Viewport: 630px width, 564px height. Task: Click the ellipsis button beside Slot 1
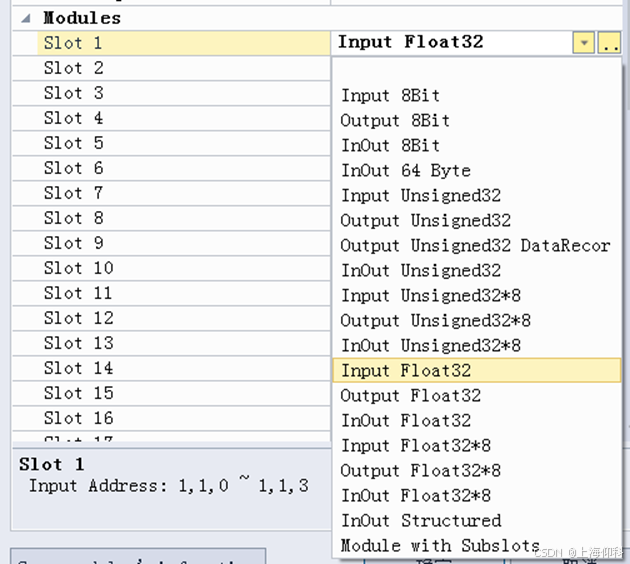pos(609,43)
